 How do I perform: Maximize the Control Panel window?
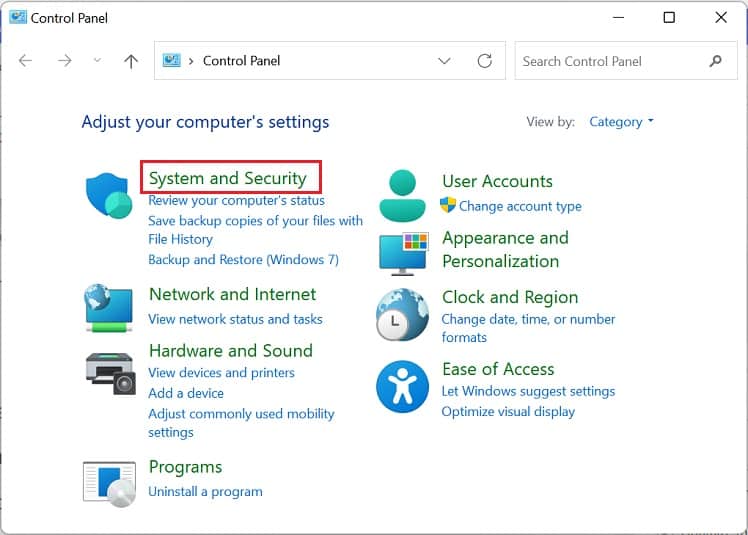tap(669, 18)
